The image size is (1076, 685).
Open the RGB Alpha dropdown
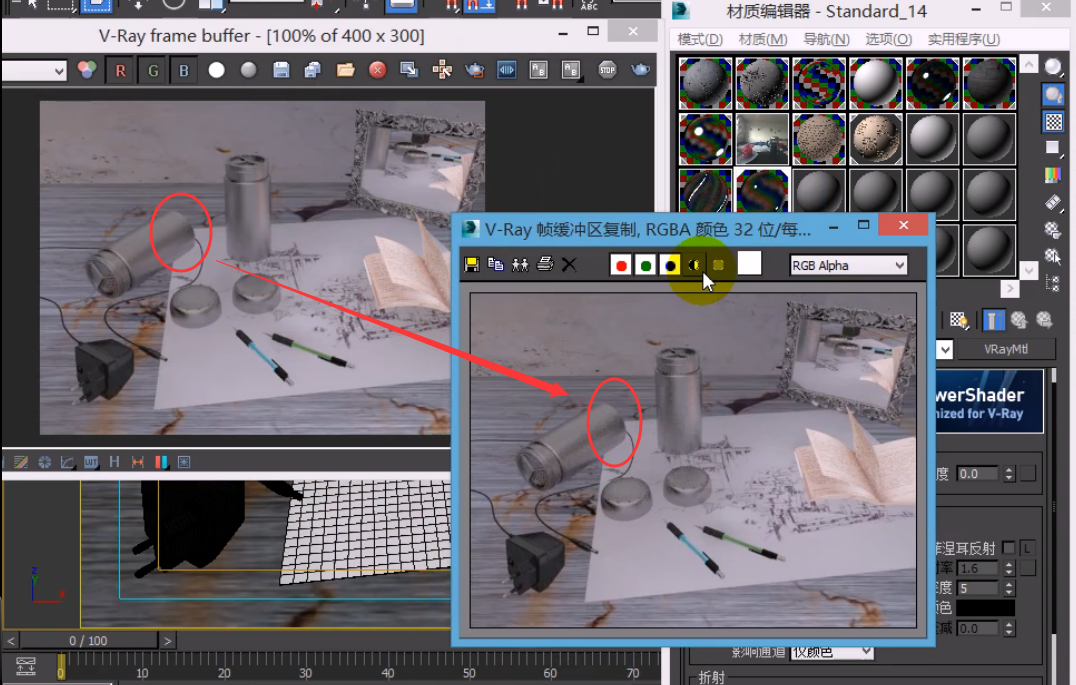(848, 265)
